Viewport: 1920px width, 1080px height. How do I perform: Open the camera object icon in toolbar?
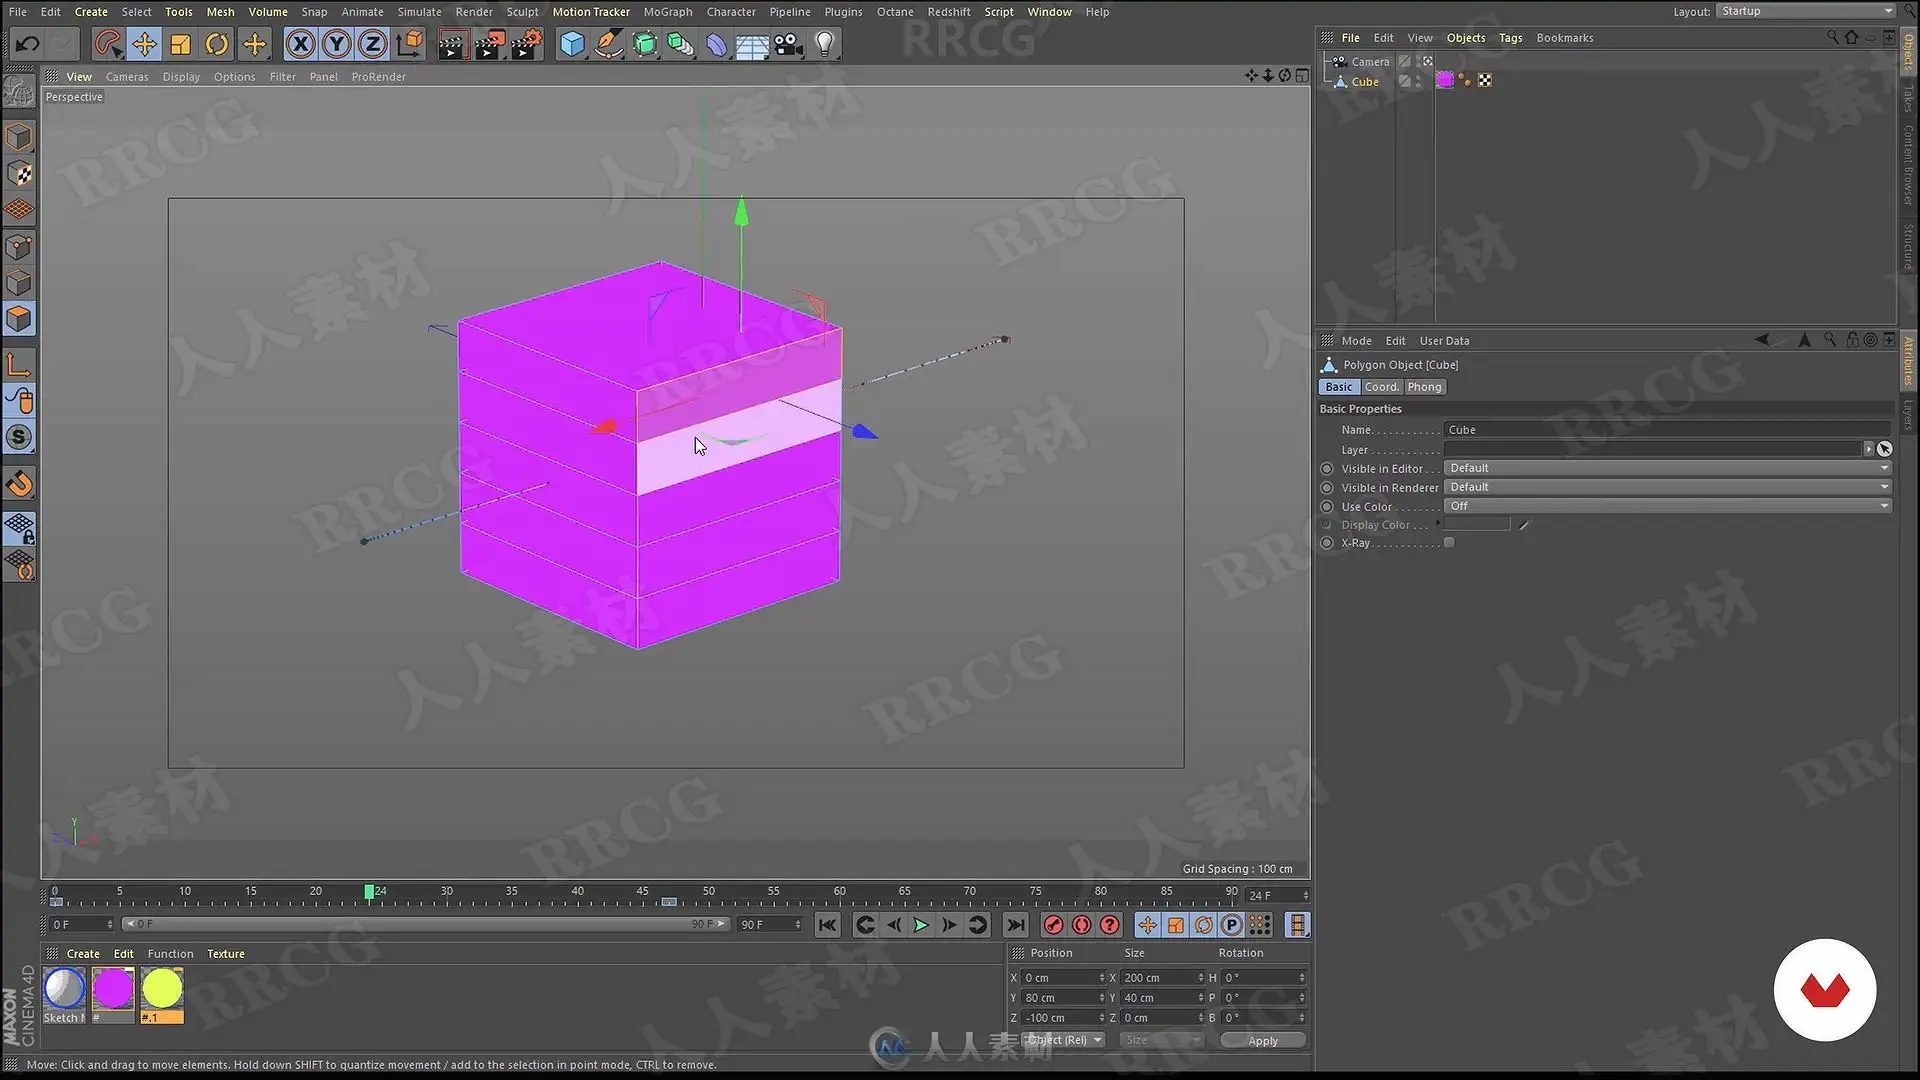[x=789, y=44]
